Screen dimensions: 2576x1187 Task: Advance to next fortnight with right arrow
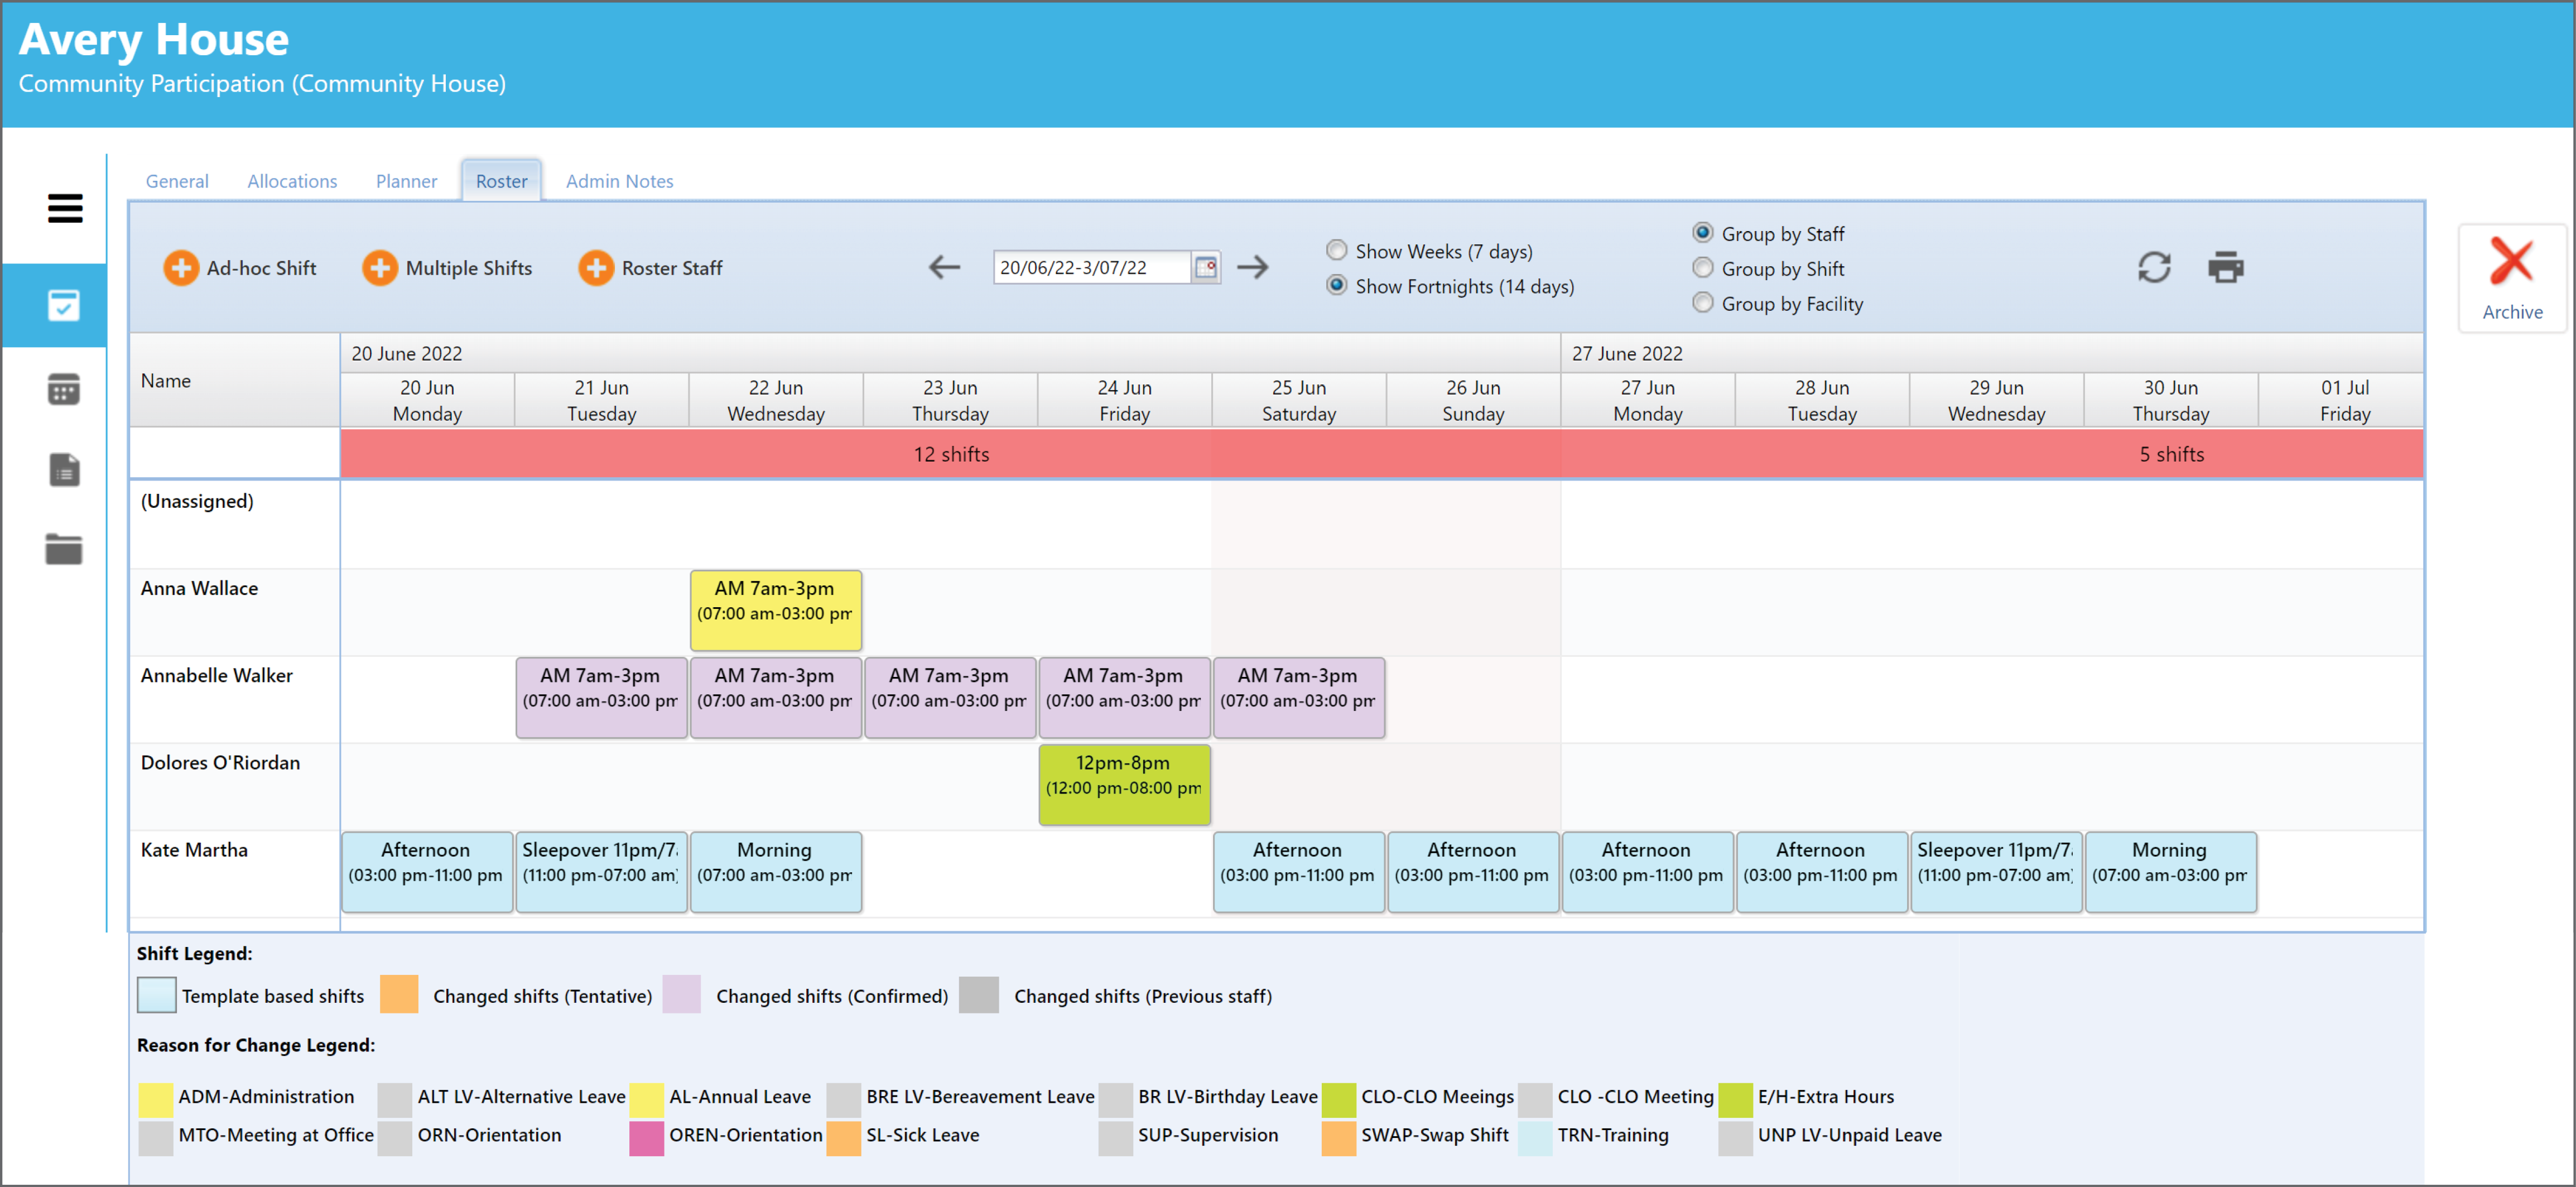1252,267
